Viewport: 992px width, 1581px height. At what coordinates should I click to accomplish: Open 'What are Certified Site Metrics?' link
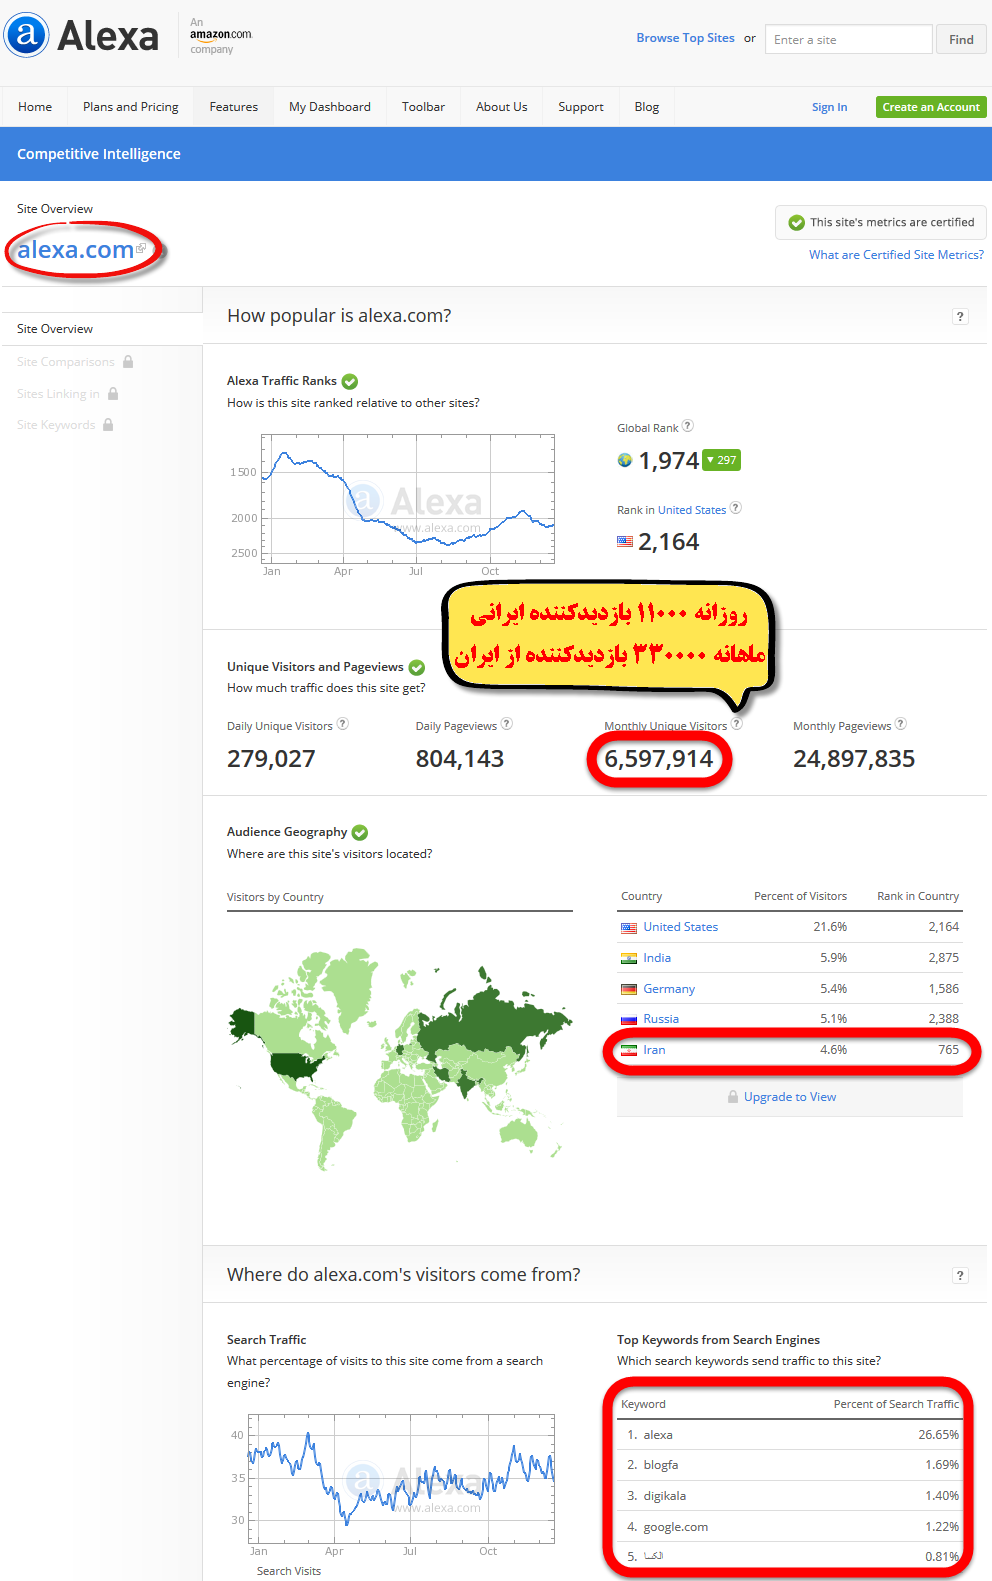[896, 255]
